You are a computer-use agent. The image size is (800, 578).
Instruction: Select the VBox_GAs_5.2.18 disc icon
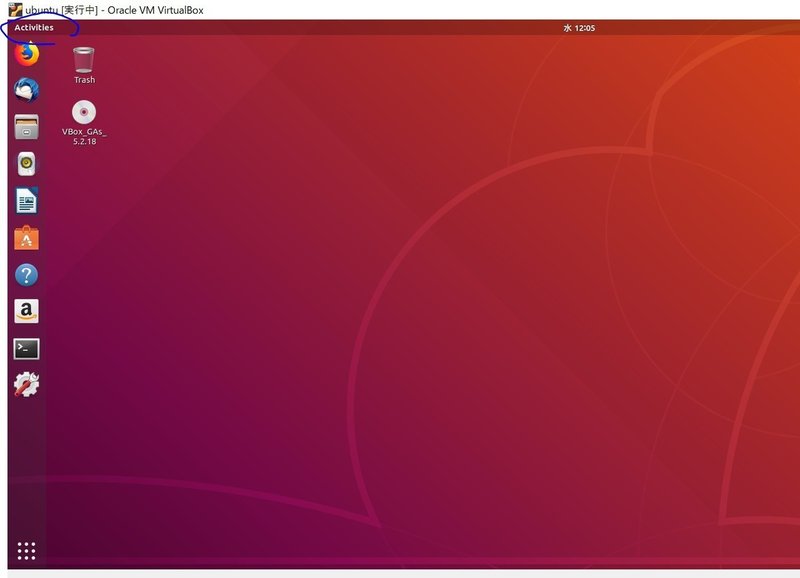click(x=84, y=112)
